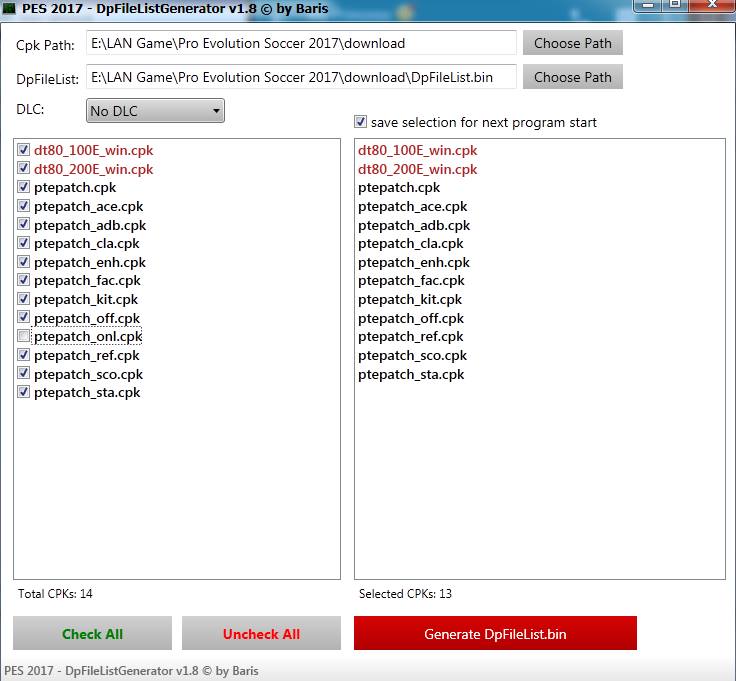Click the status bar version text
Viewport: 736px width, 681px height.
[x=131, y=671]
